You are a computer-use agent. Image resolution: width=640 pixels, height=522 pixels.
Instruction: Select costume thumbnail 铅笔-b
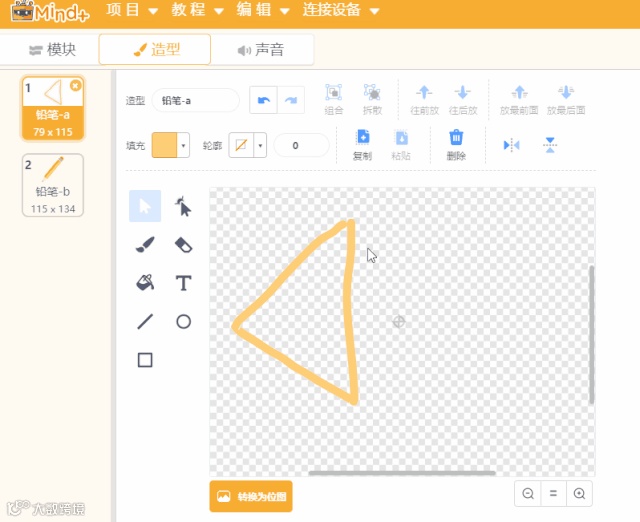[53, 185]
